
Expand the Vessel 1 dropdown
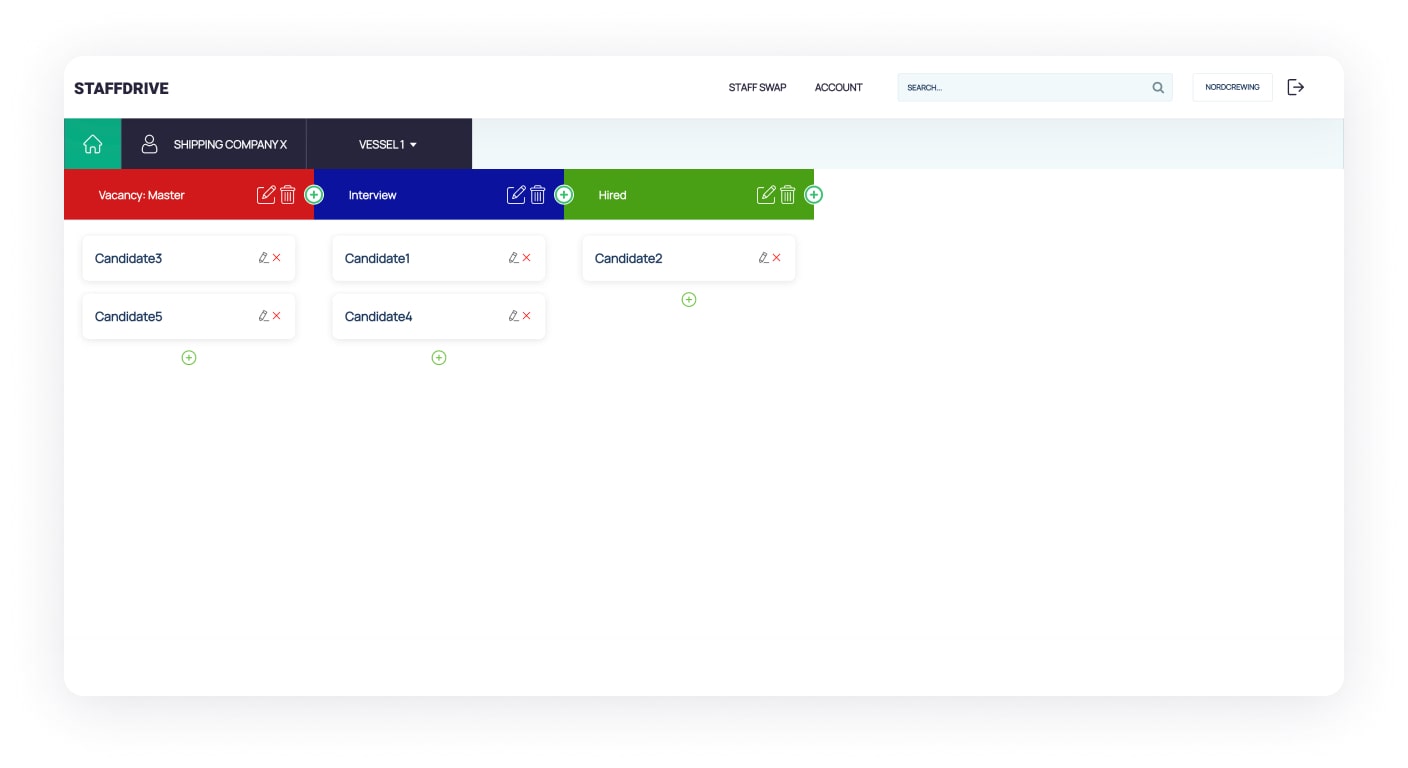point(388,144)
